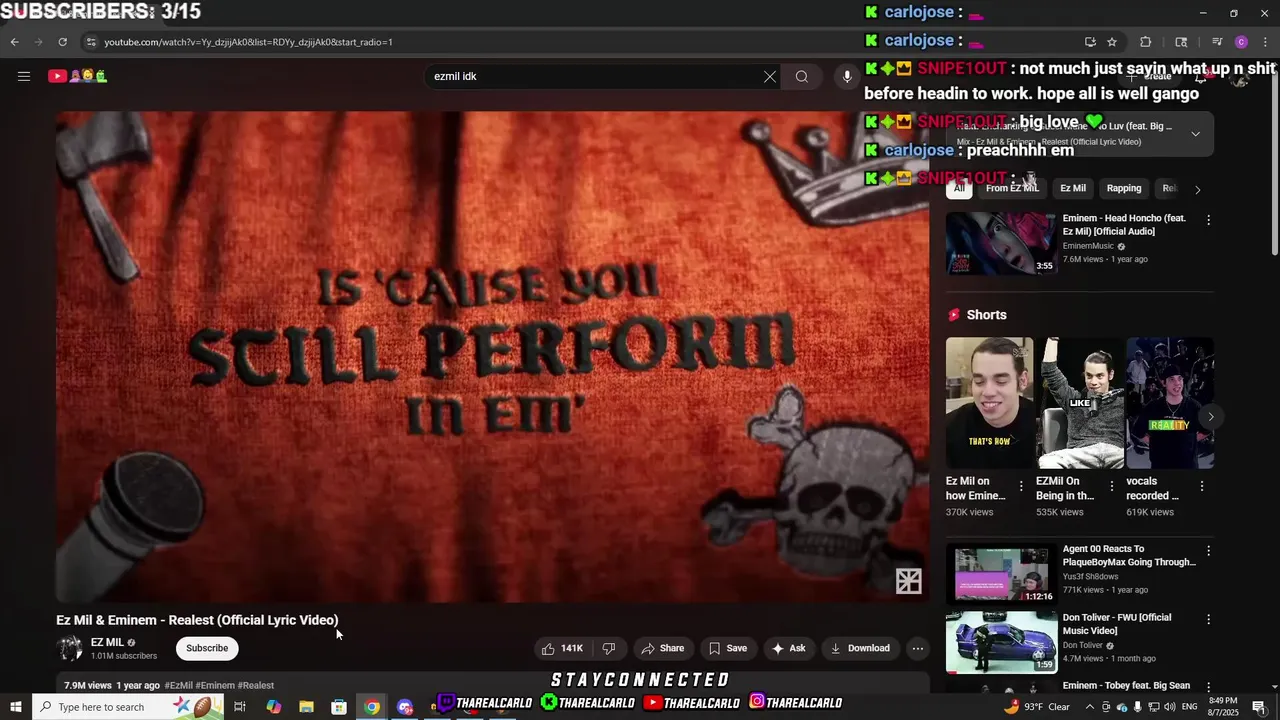1280x720 pixels.
Task: Open menu for 'EZMil On Being in th...' short
Action: pos(1111,486)
